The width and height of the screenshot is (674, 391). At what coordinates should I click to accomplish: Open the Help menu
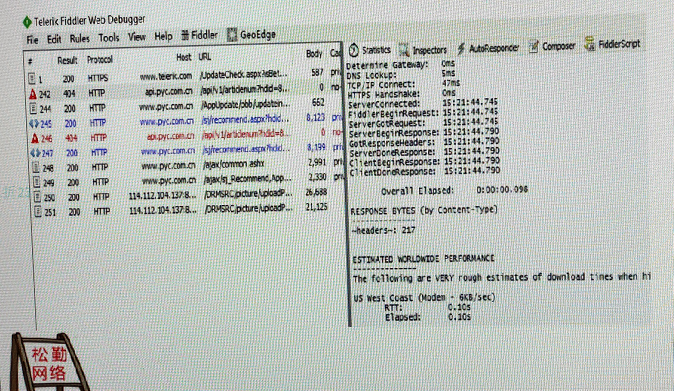click(x=163, y=37)
